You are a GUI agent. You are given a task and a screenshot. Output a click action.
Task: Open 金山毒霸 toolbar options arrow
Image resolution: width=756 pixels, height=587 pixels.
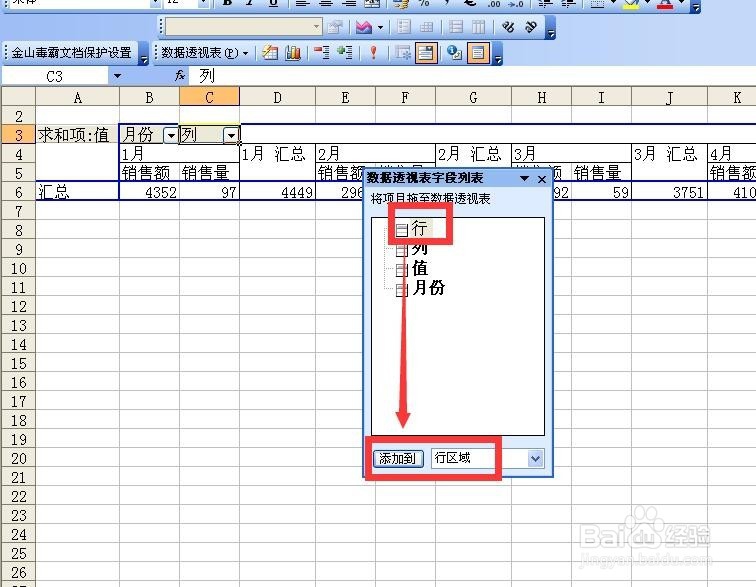click(143, 59)
